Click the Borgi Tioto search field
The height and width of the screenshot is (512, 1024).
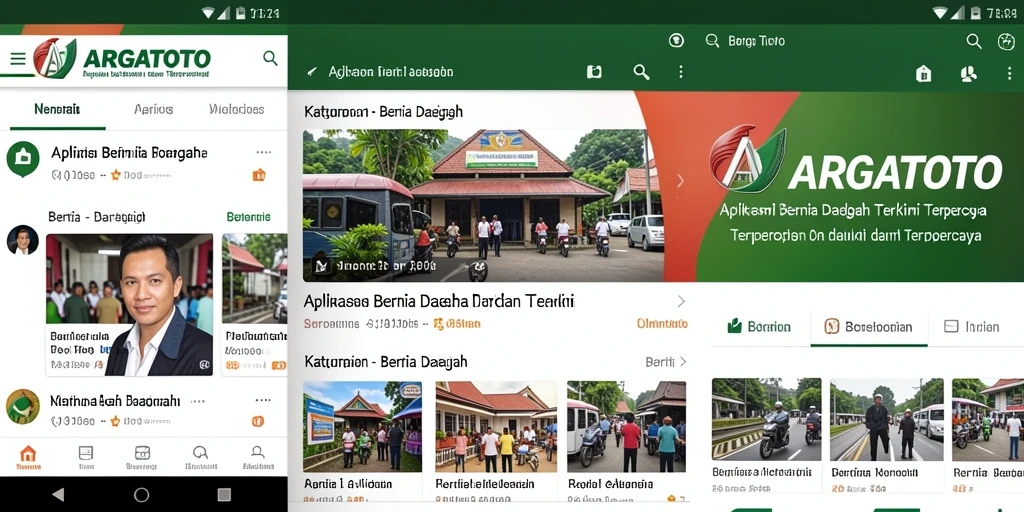click(756, 41)
